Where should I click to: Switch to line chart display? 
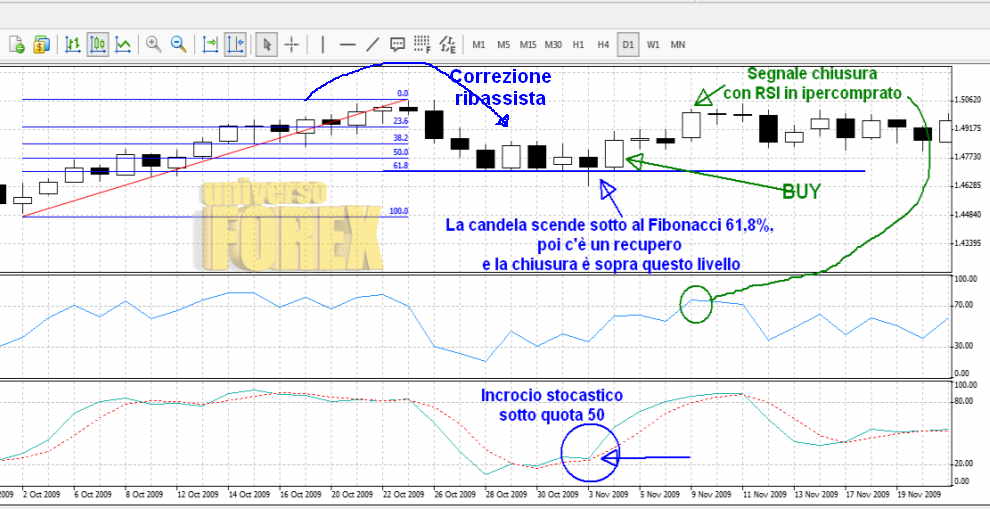point(122,44)
